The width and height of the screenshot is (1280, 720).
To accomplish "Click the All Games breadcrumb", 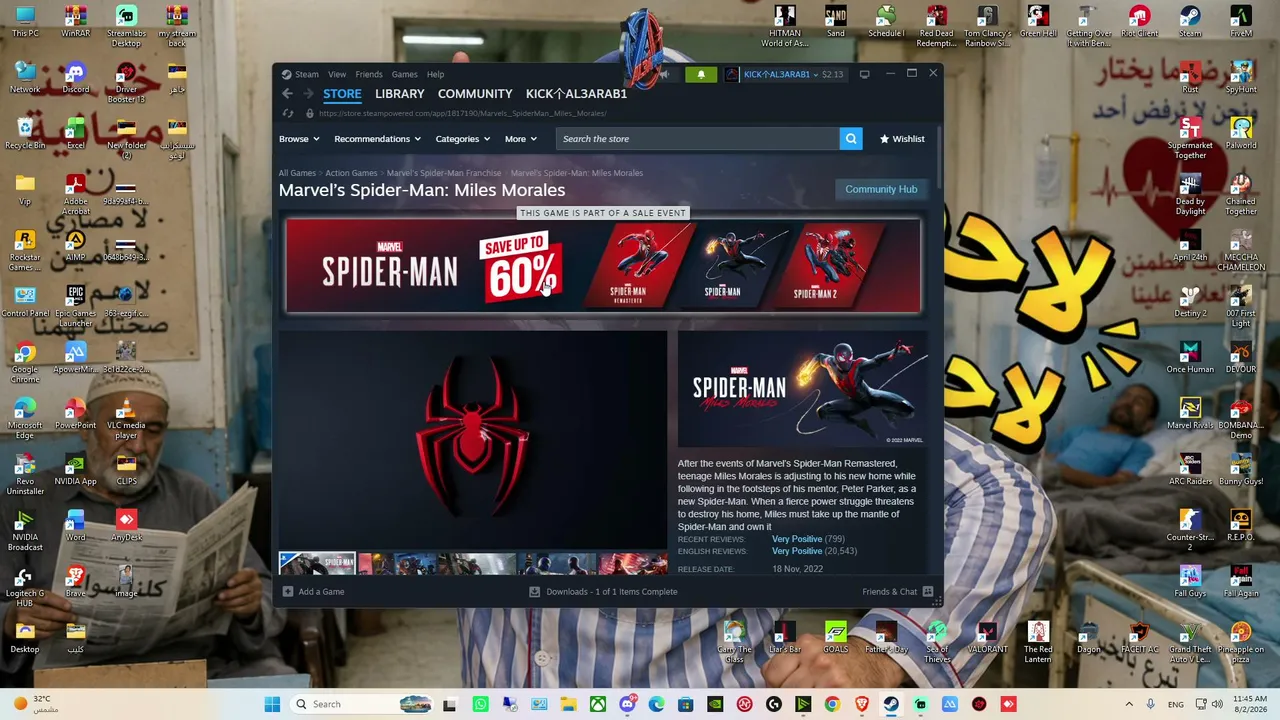I will point(297,173).
